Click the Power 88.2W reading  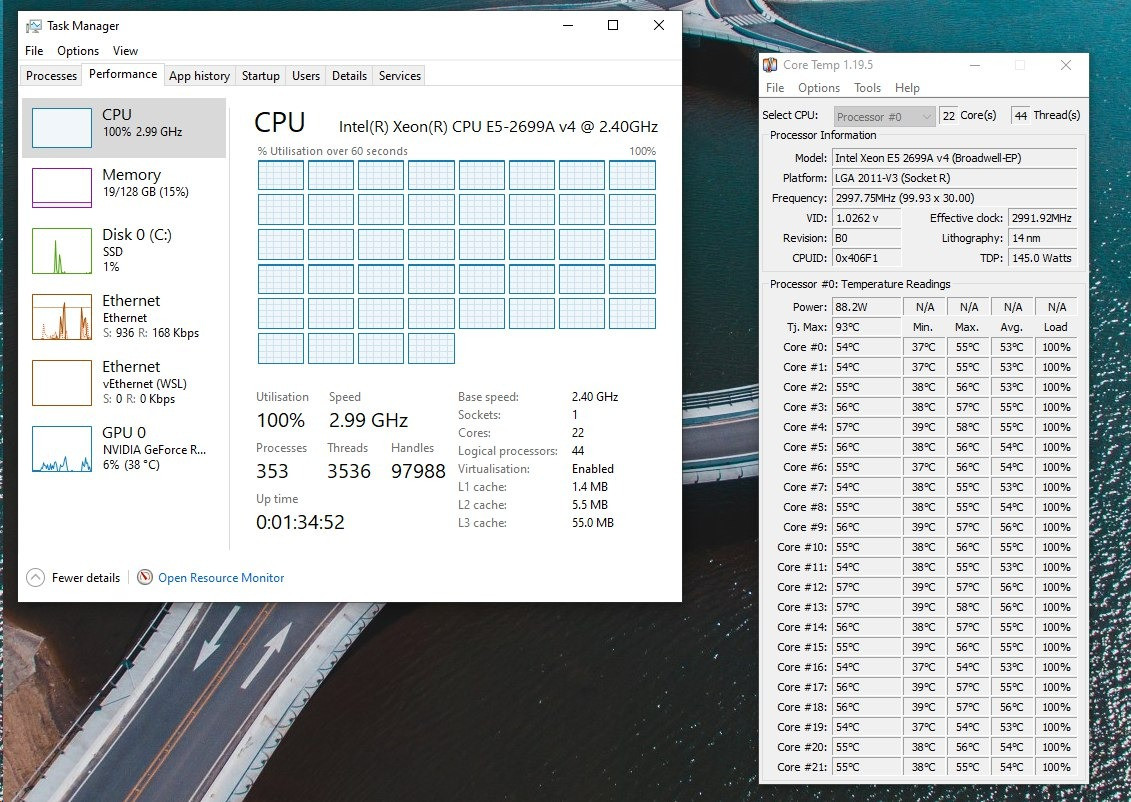click(x=866, y=307)
